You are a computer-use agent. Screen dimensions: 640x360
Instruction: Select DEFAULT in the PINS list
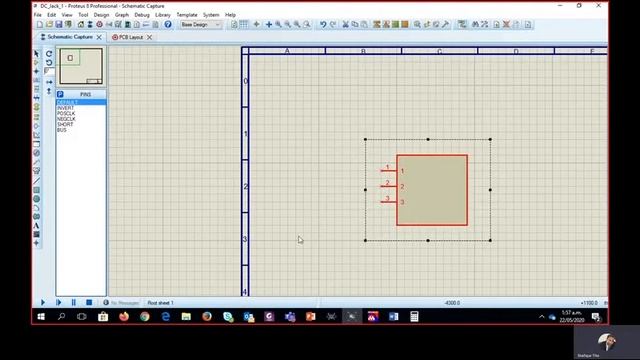tap(81, 102)
